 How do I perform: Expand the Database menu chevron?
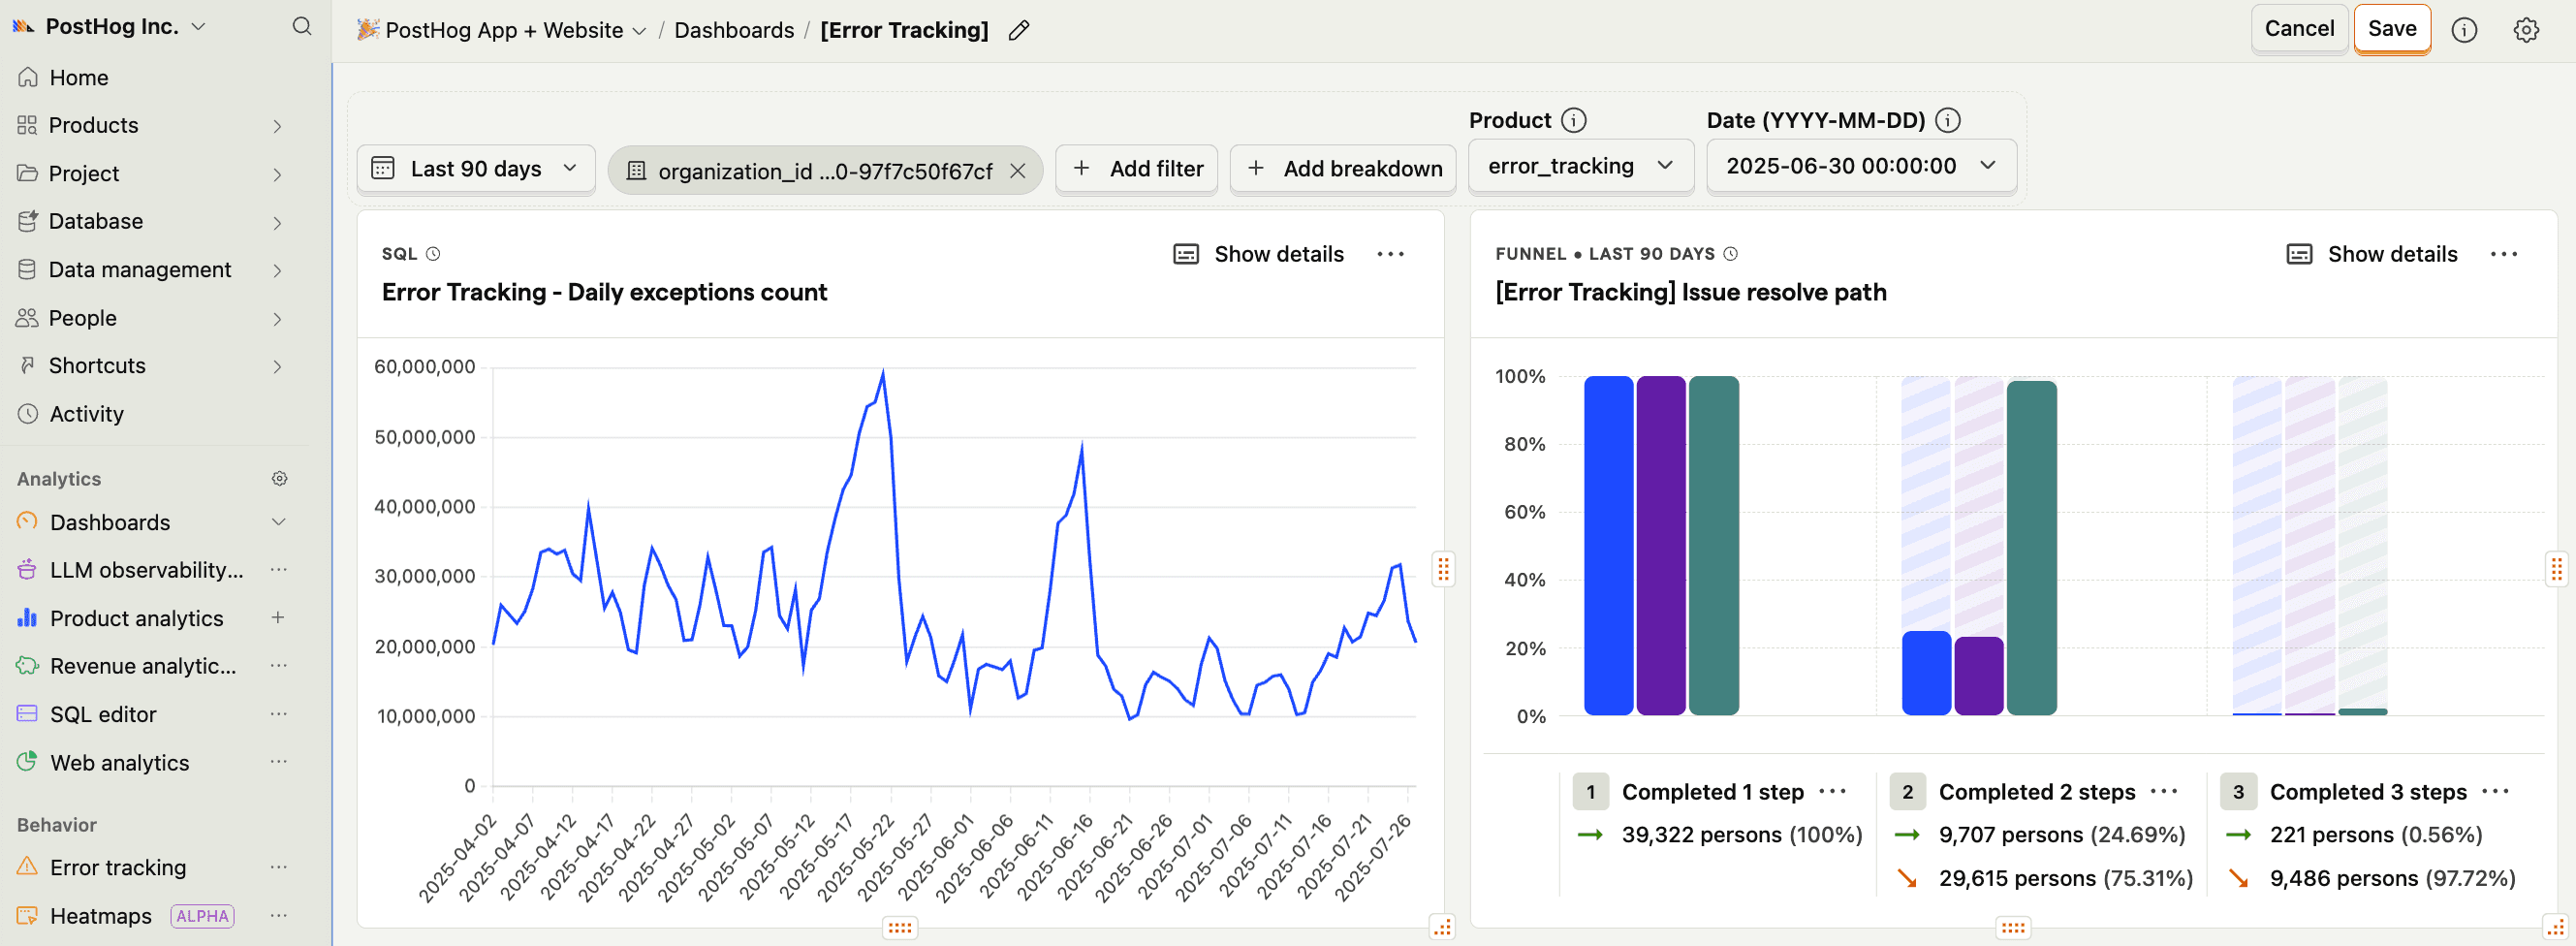(278, 222)
